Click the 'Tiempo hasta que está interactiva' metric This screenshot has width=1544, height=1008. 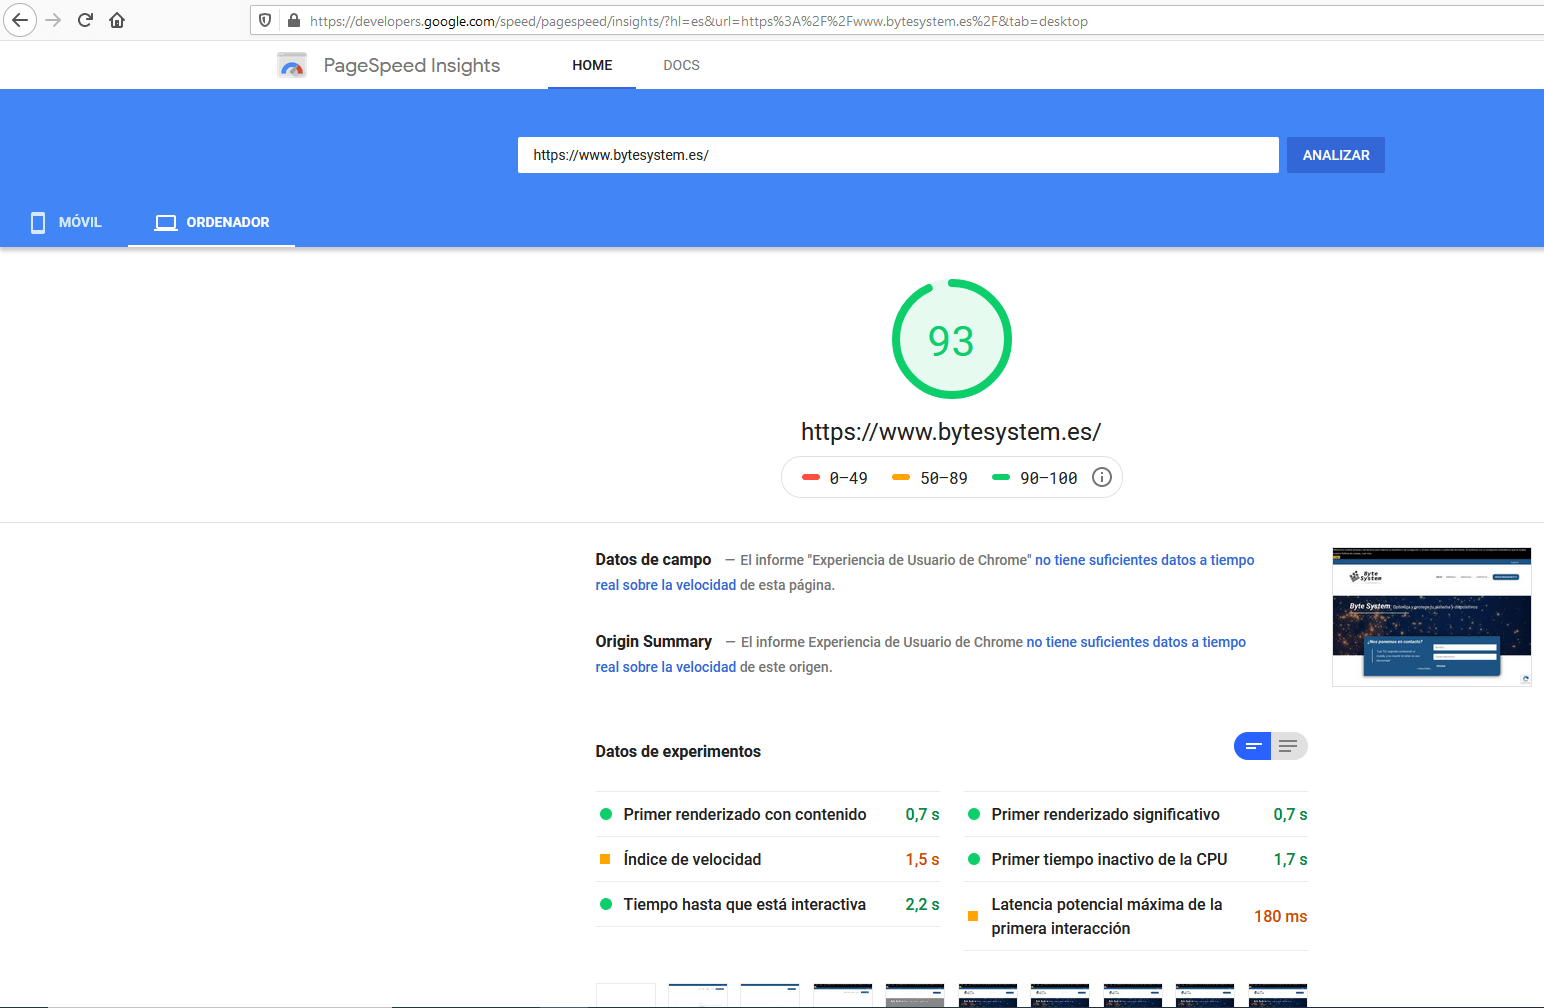pyautogui.click(x=768, y=904)
